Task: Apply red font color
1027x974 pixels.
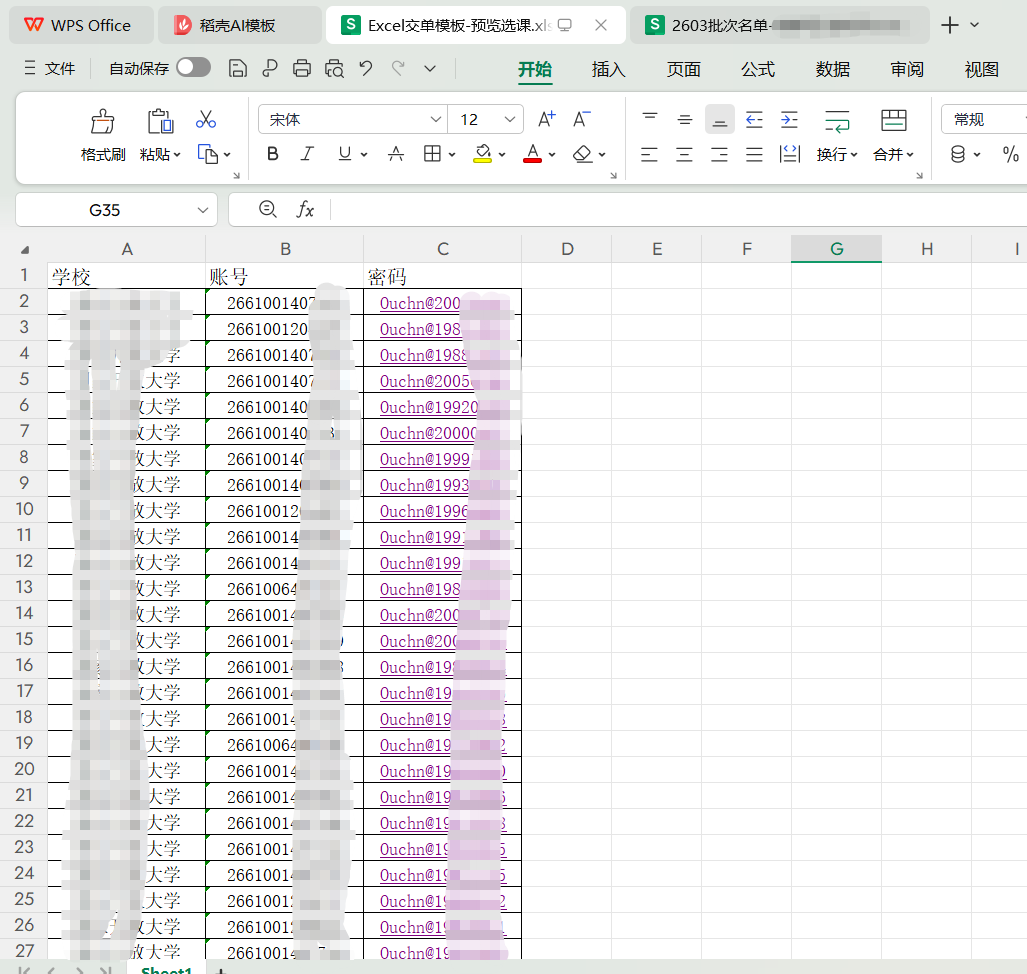Action: tap(532, 154)
